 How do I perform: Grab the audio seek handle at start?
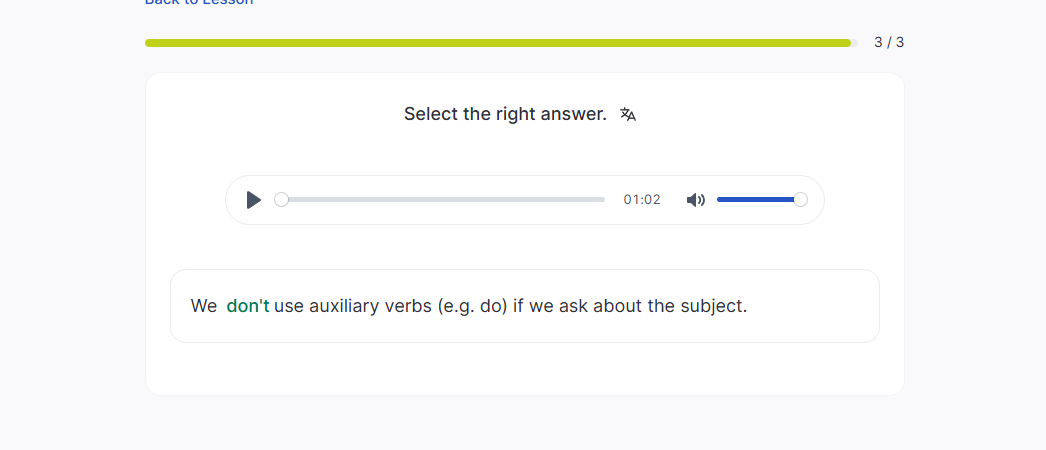click(x=281, y=200)
